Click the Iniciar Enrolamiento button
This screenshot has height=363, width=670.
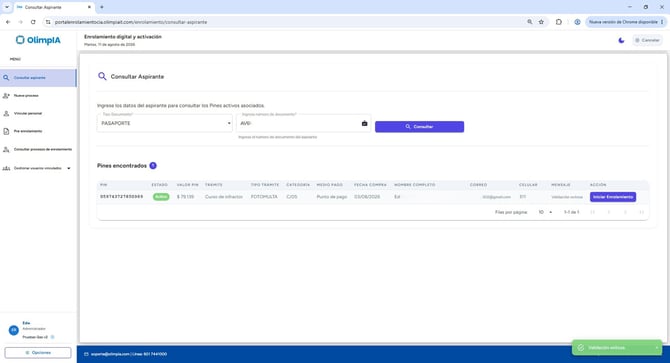tap(613, 197)
